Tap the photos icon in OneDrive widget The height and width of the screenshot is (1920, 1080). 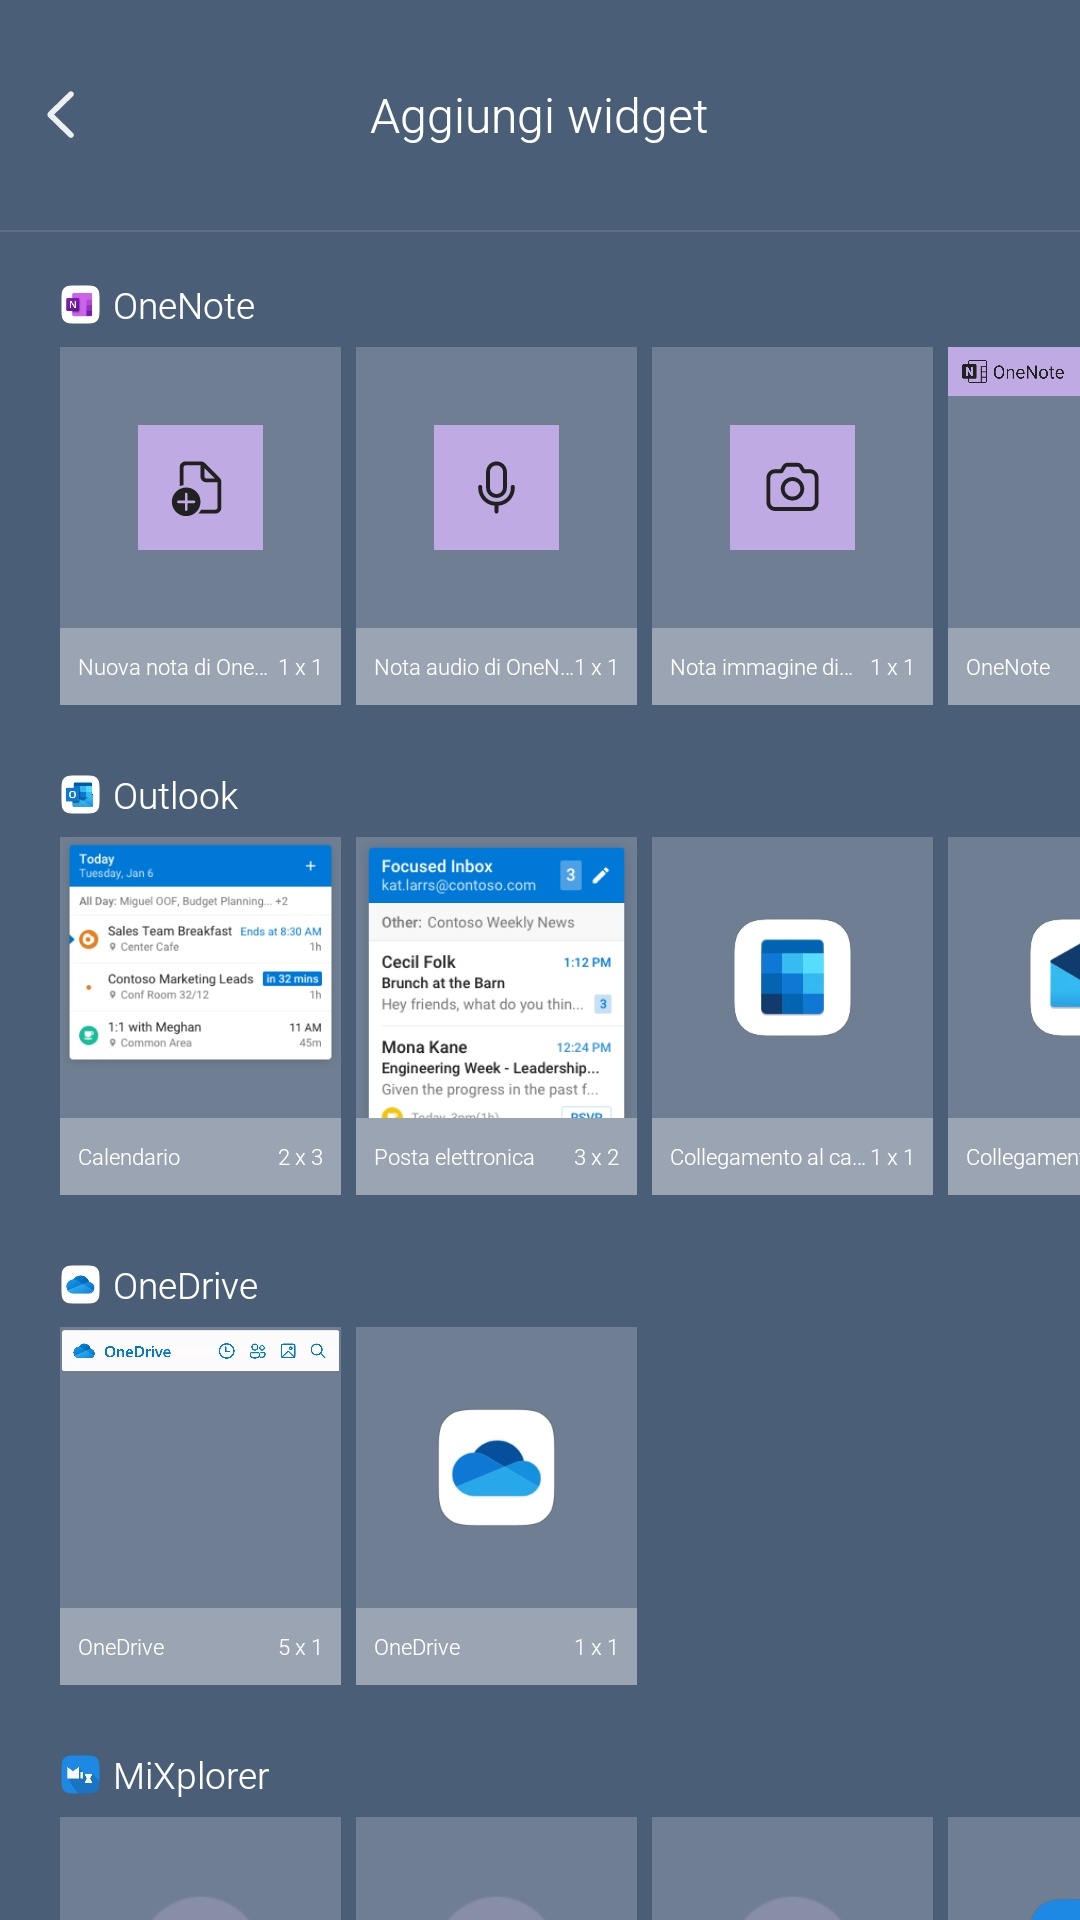[x=288, y=1351]
